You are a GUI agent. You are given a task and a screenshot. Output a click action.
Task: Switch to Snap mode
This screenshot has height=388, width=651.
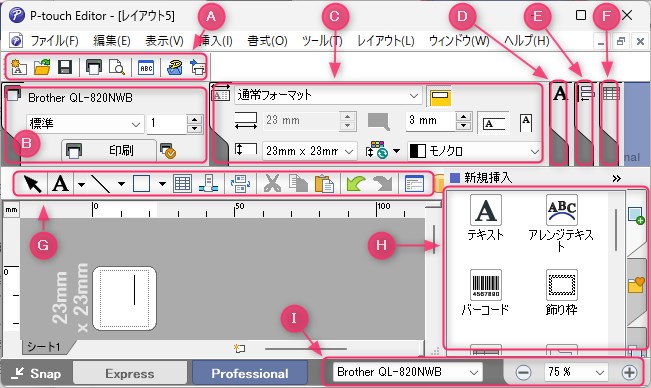(37, 373)
